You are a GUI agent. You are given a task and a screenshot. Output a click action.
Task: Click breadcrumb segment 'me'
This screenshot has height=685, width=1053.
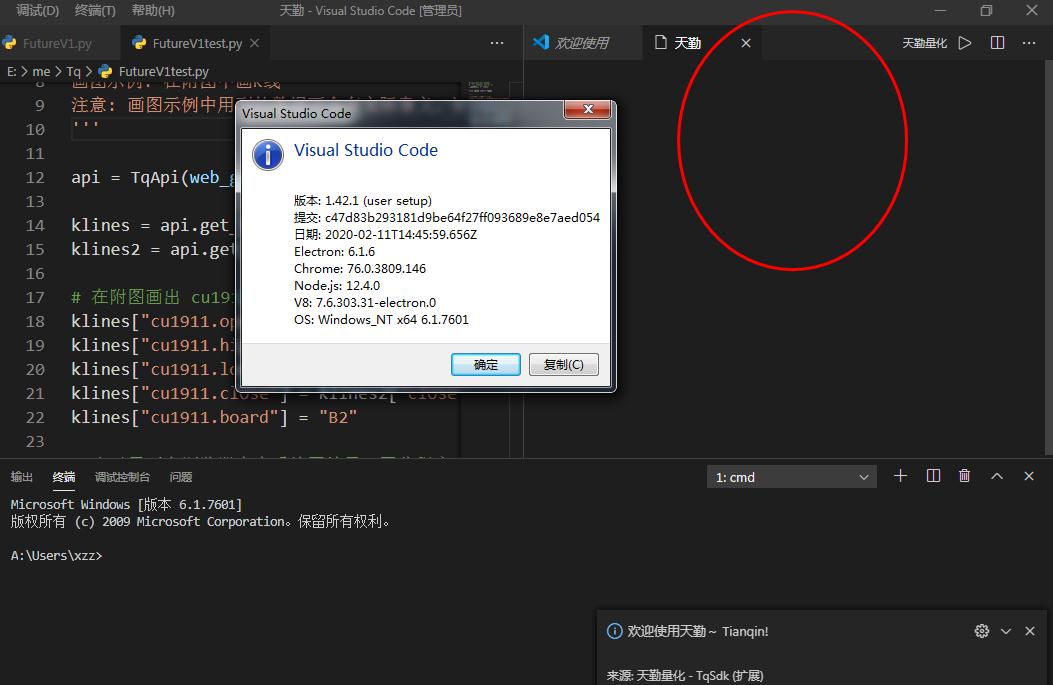41,71
